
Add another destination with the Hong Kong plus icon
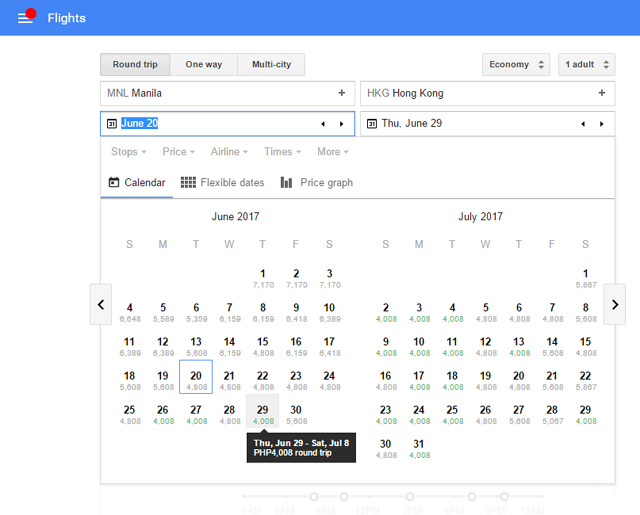tap(602, 93)
